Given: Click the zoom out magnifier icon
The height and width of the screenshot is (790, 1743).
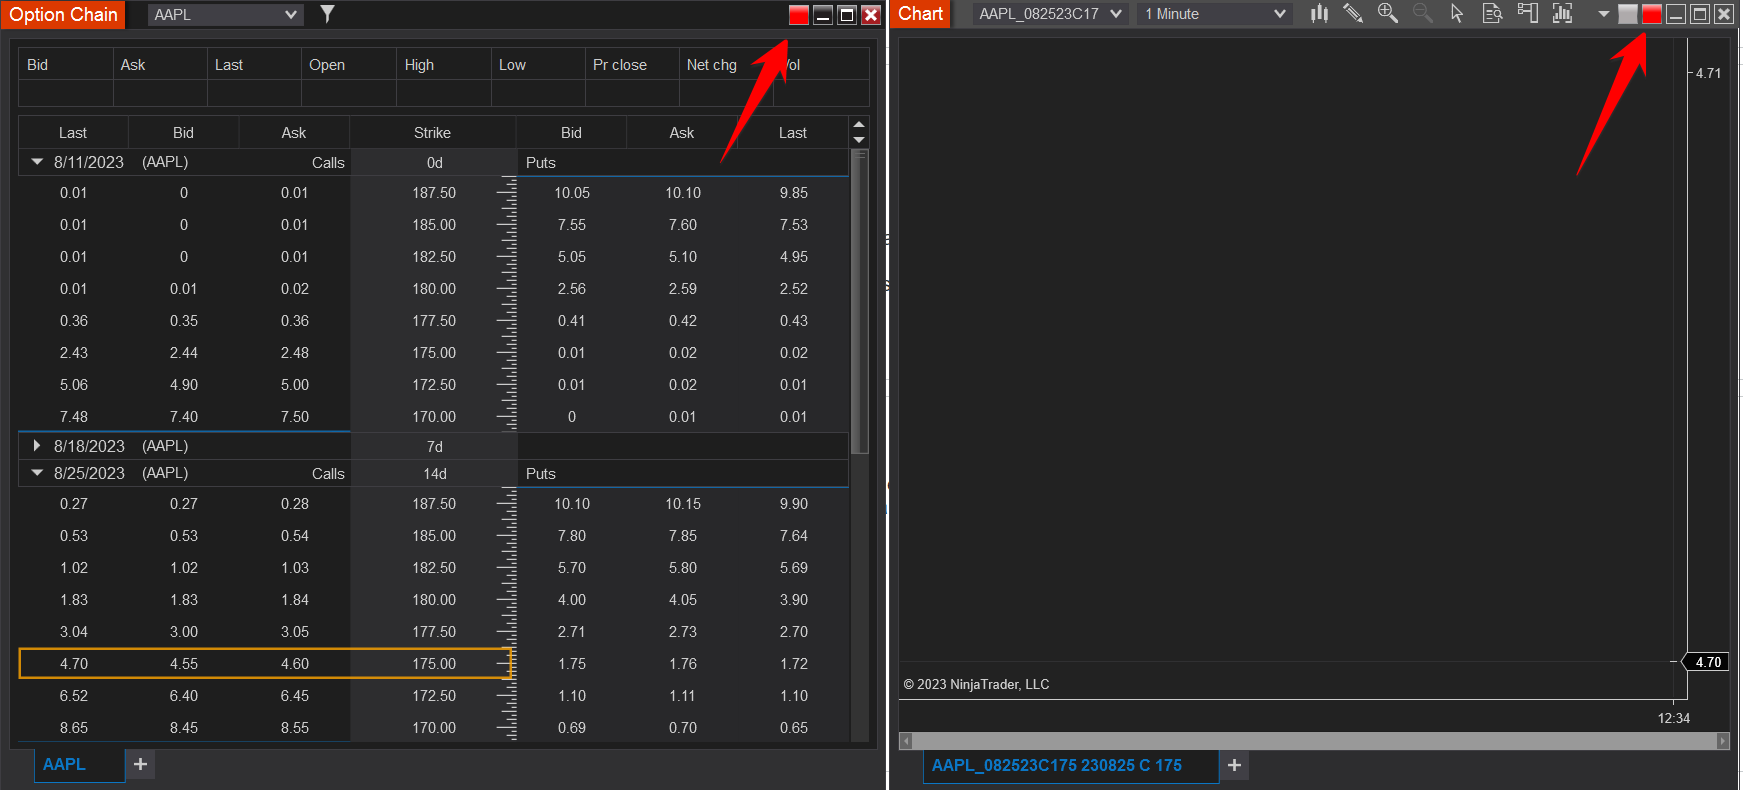Looking at the screenshot, I should (x=1423, y=14).
